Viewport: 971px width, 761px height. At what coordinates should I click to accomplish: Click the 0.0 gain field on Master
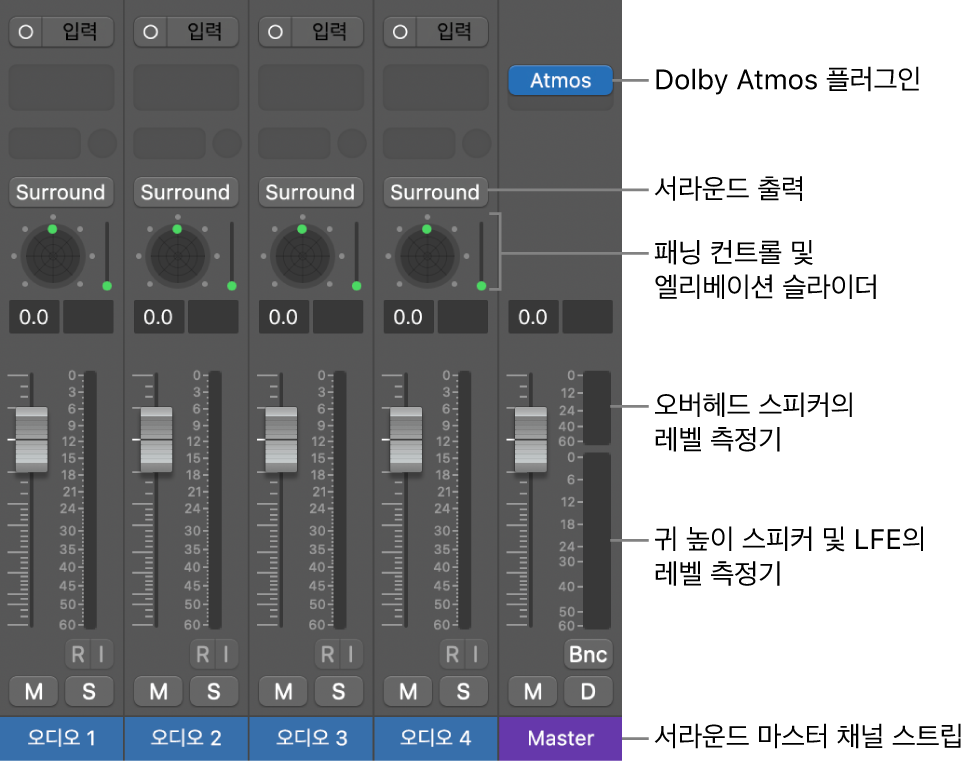click(533, 317)
